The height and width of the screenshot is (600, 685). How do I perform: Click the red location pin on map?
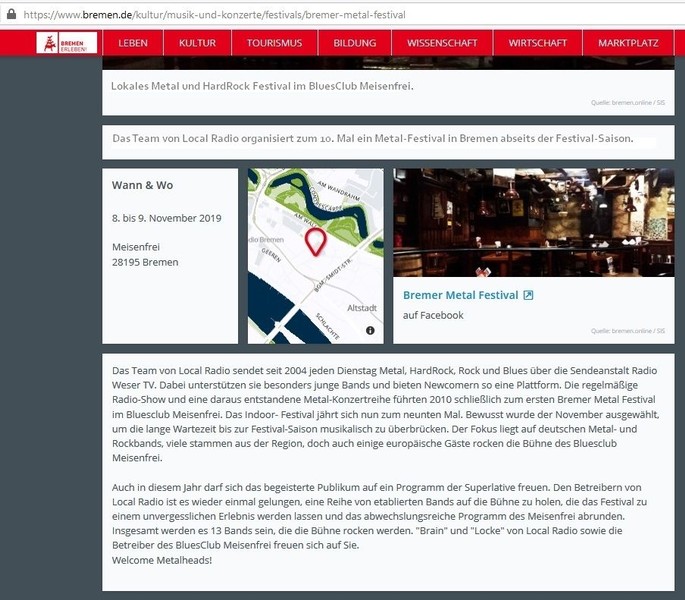click(x=315, y=242)
